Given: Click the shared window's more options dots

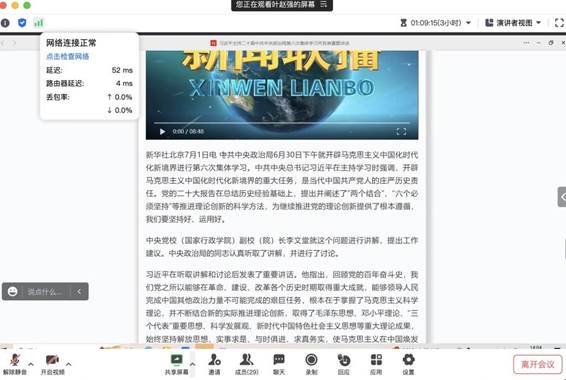Looking at the screenshot, I should [x=526, y=43].
